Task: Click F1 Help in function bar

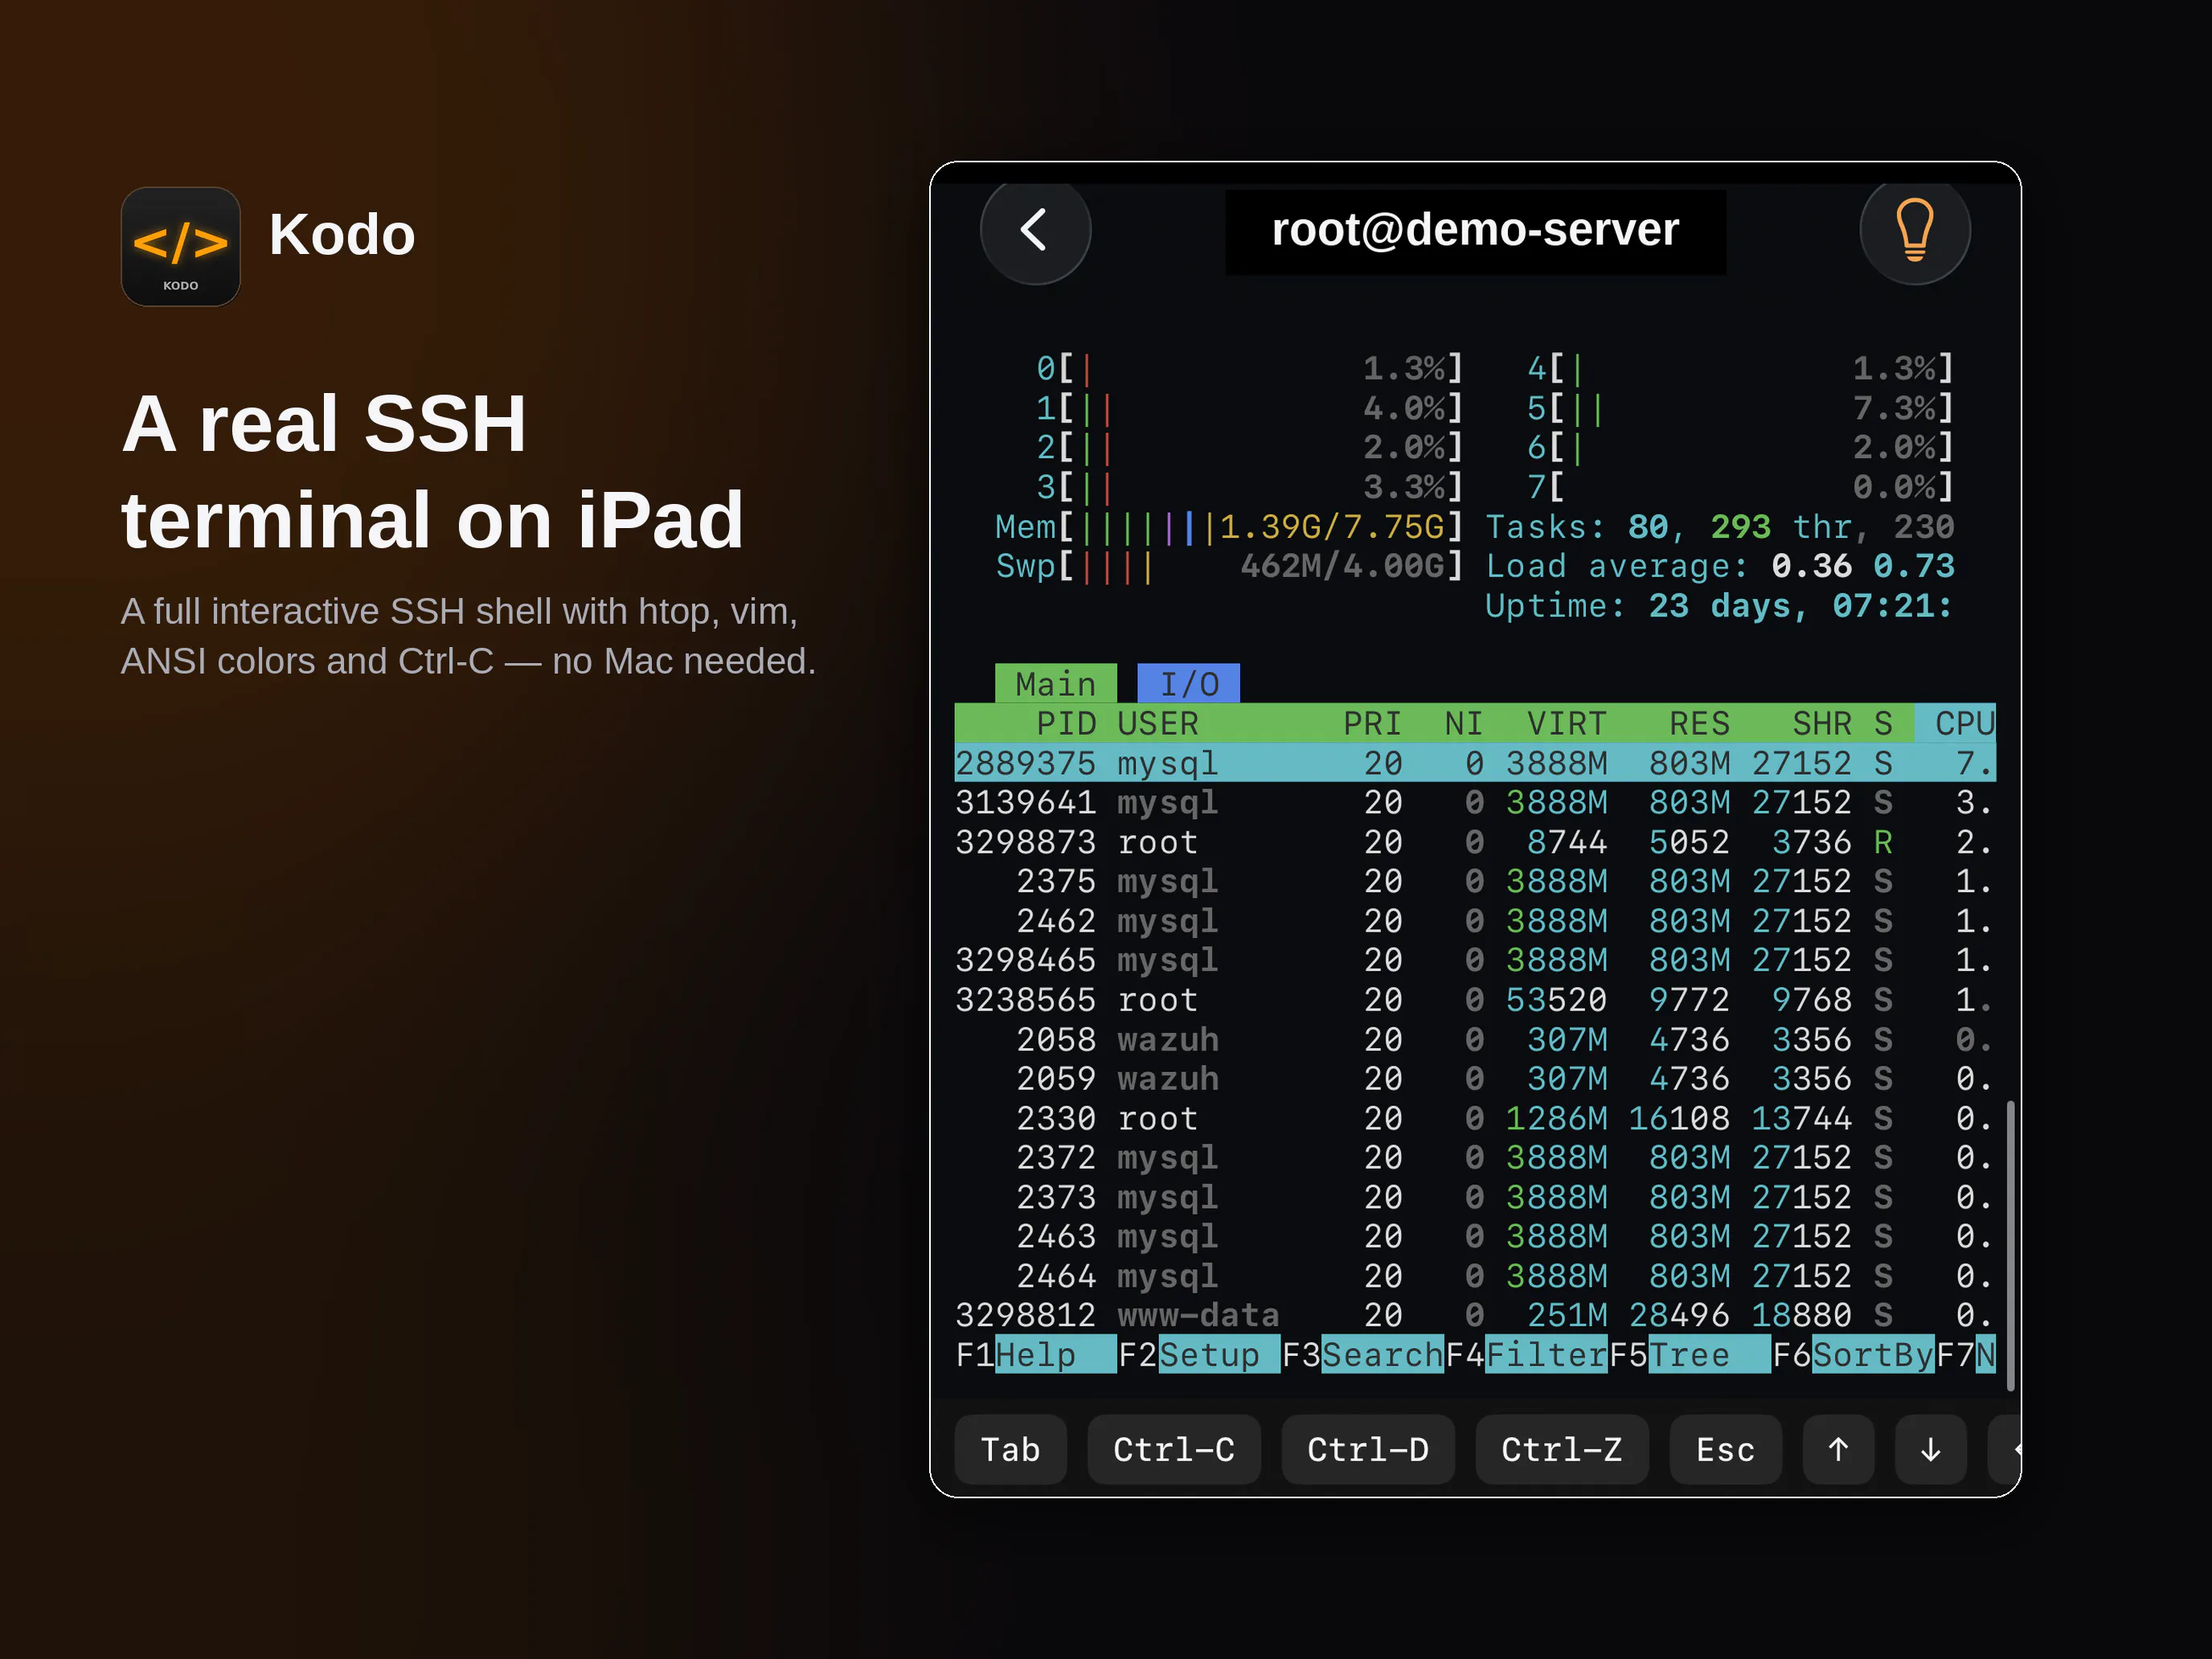Action: [1035, 1355]
